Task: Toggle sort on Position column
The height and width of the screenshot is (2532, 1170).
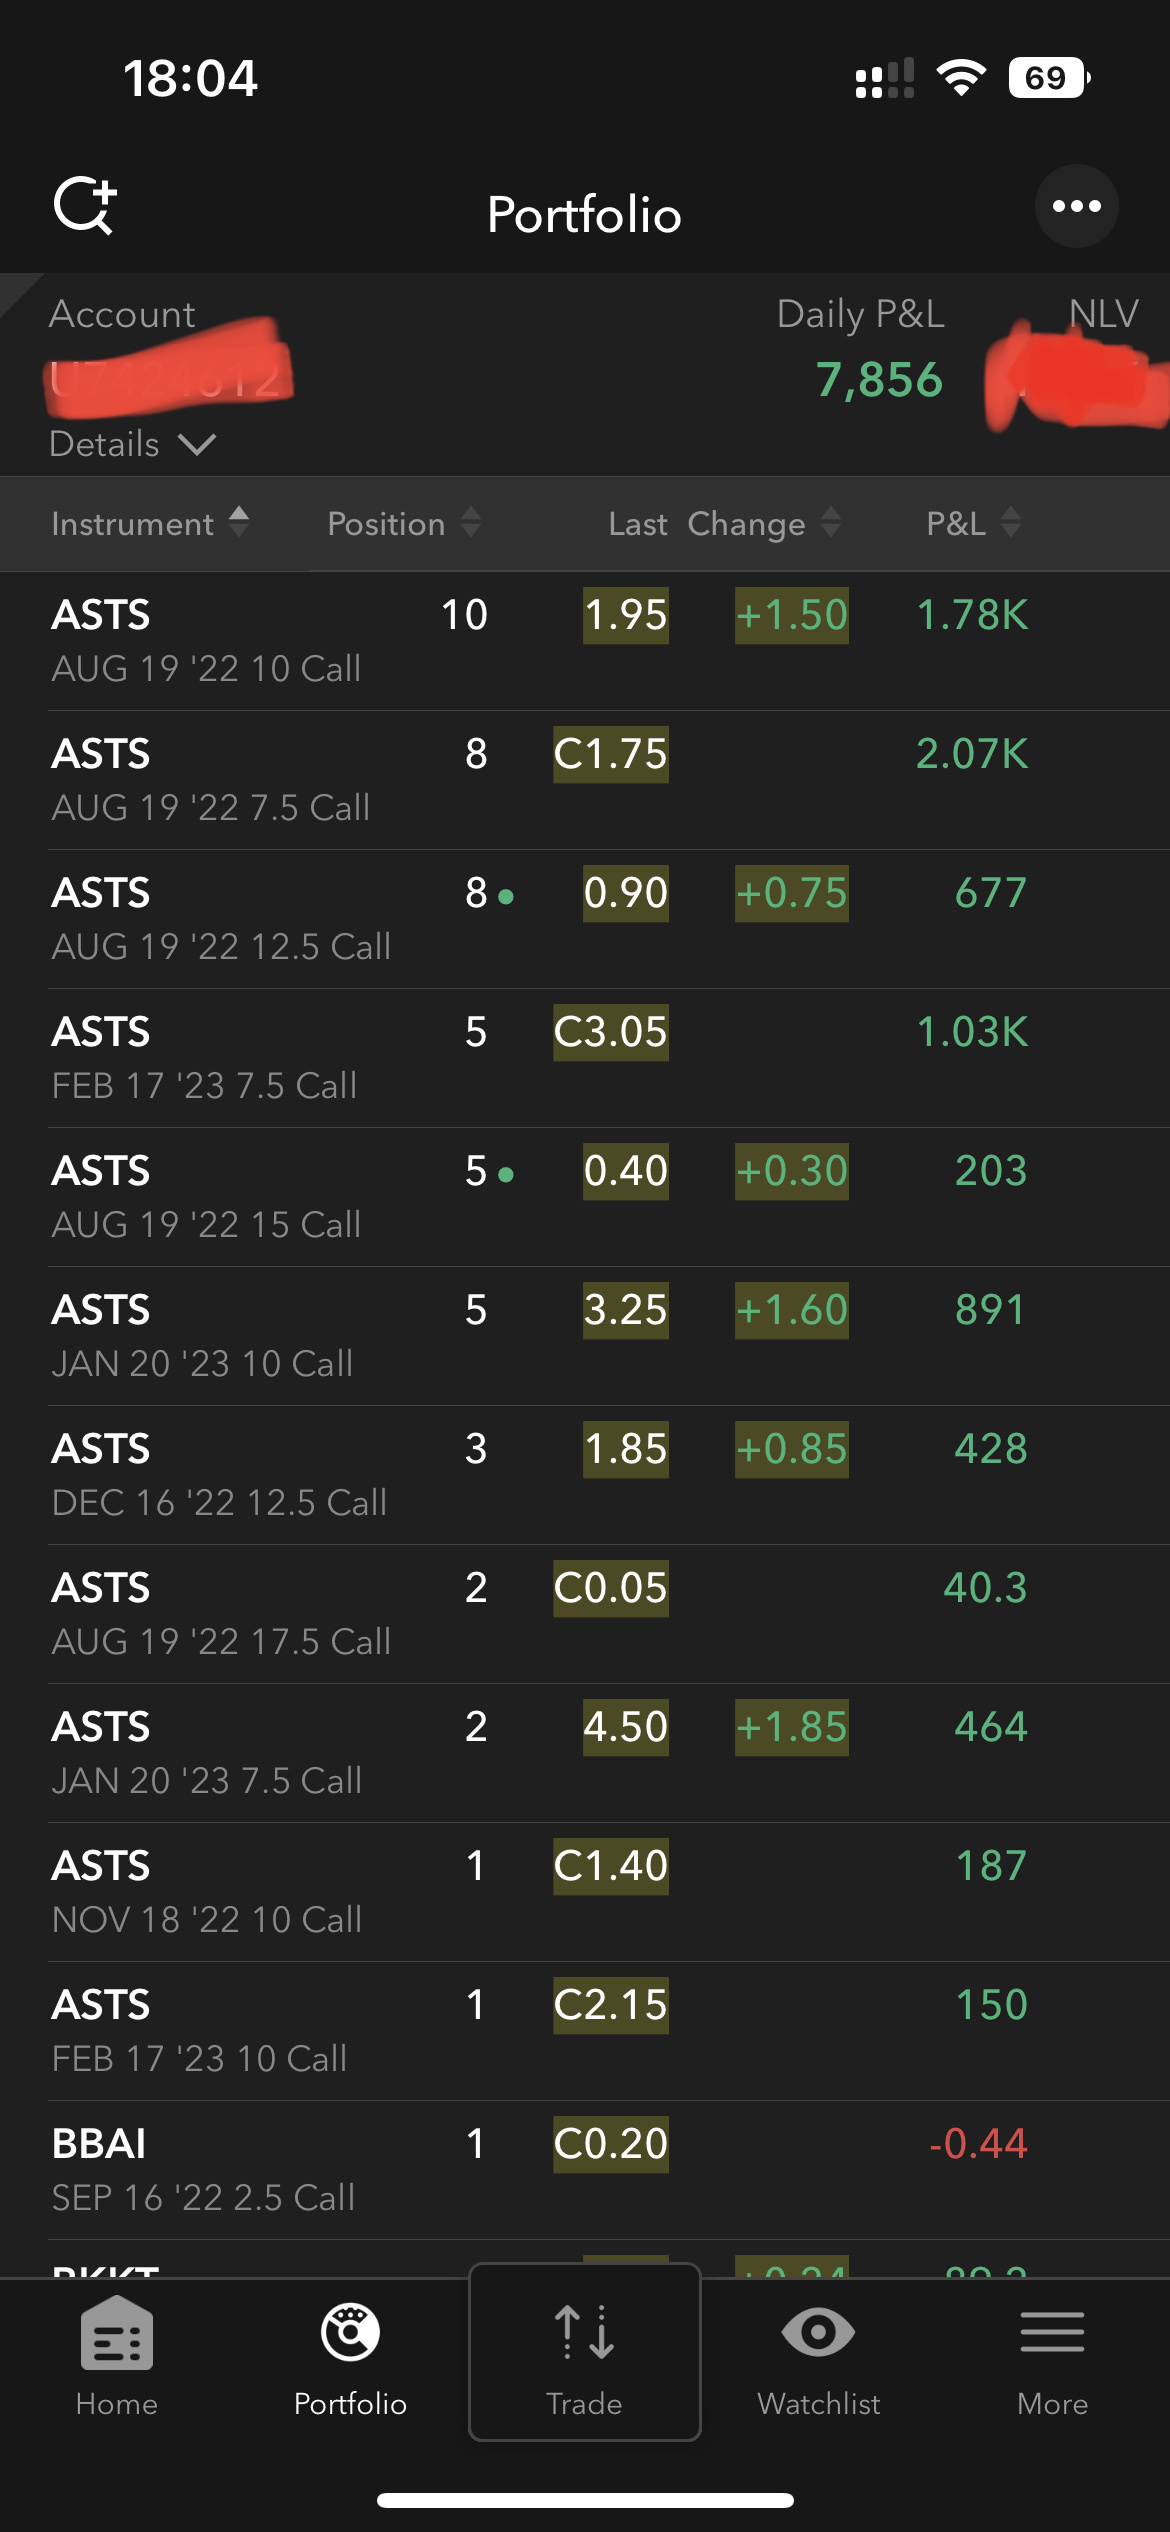Action: coord(470,522)
